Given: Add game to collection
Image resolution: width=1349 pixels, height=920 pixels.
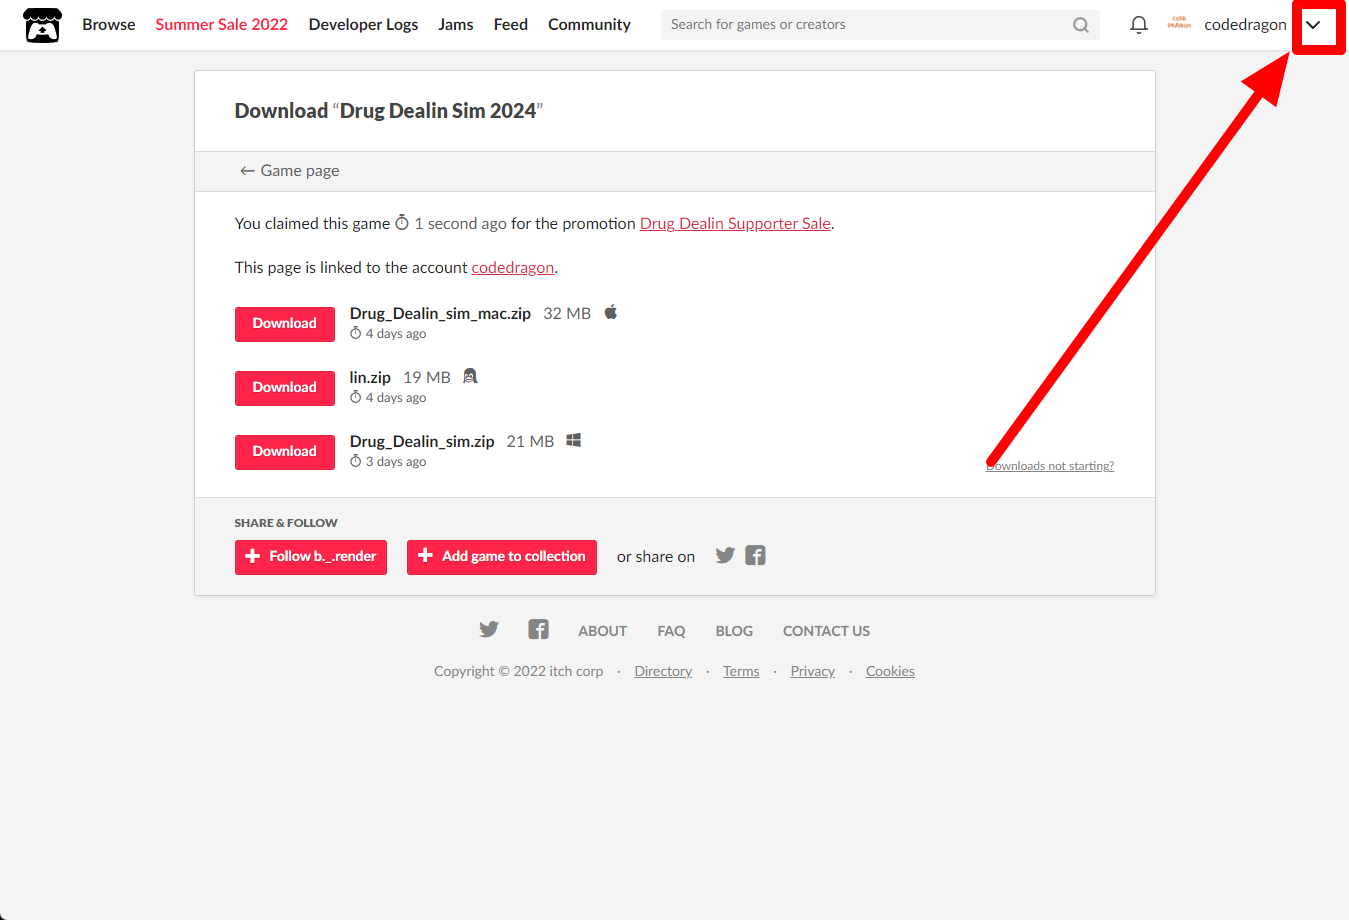Looking at the screenshot, I should (502, 557).
